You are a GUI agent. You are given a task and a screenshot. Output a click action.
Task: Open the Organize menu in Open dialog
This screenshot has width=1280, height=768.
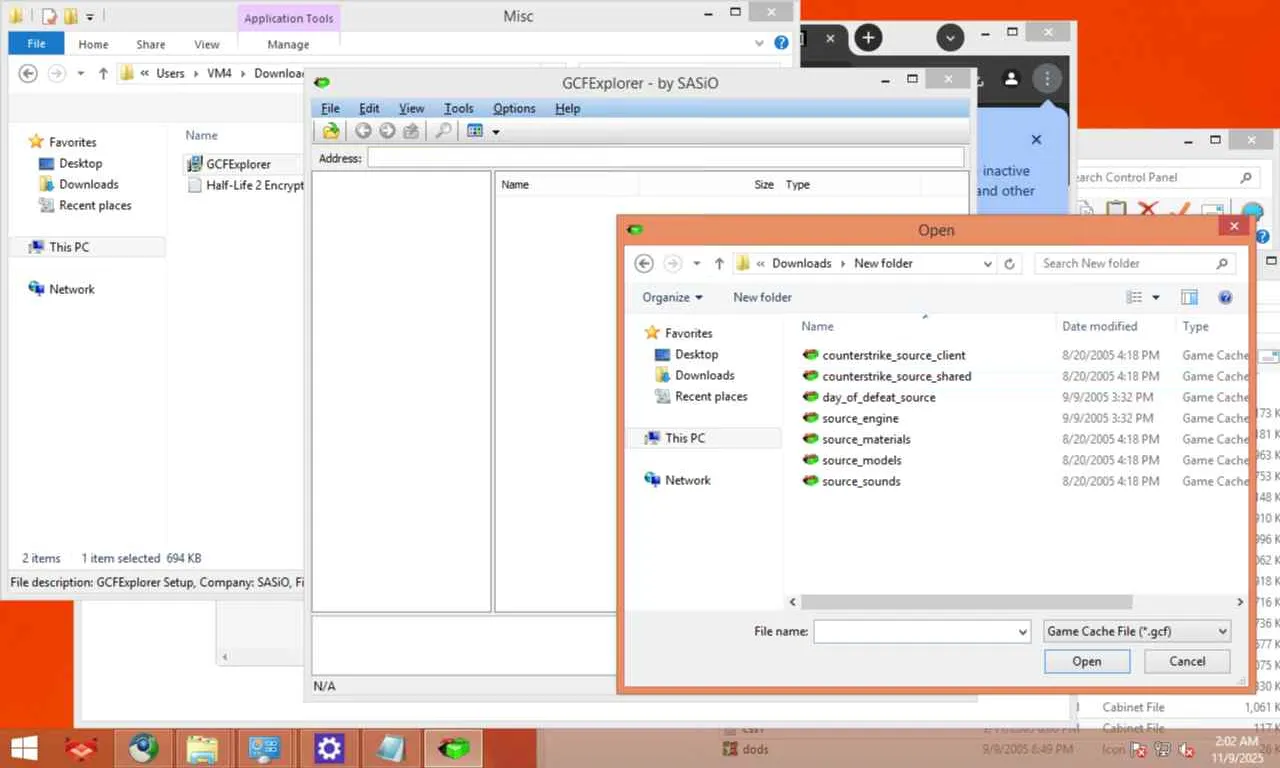[x=672, y=297]
